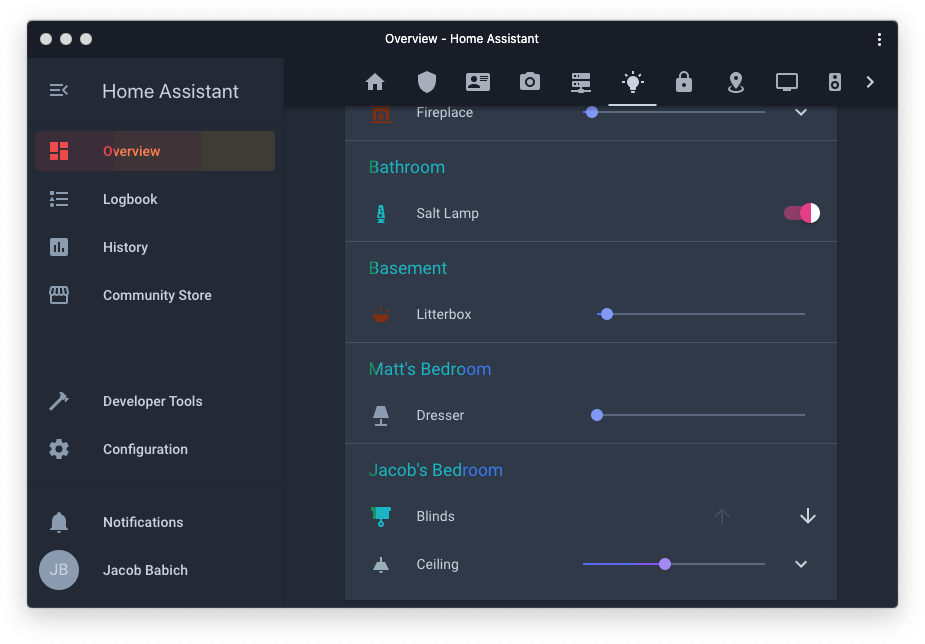This screenshot has width=925, height=644.
Task: Open the padlock locks tab
Action: click(684, 82)
